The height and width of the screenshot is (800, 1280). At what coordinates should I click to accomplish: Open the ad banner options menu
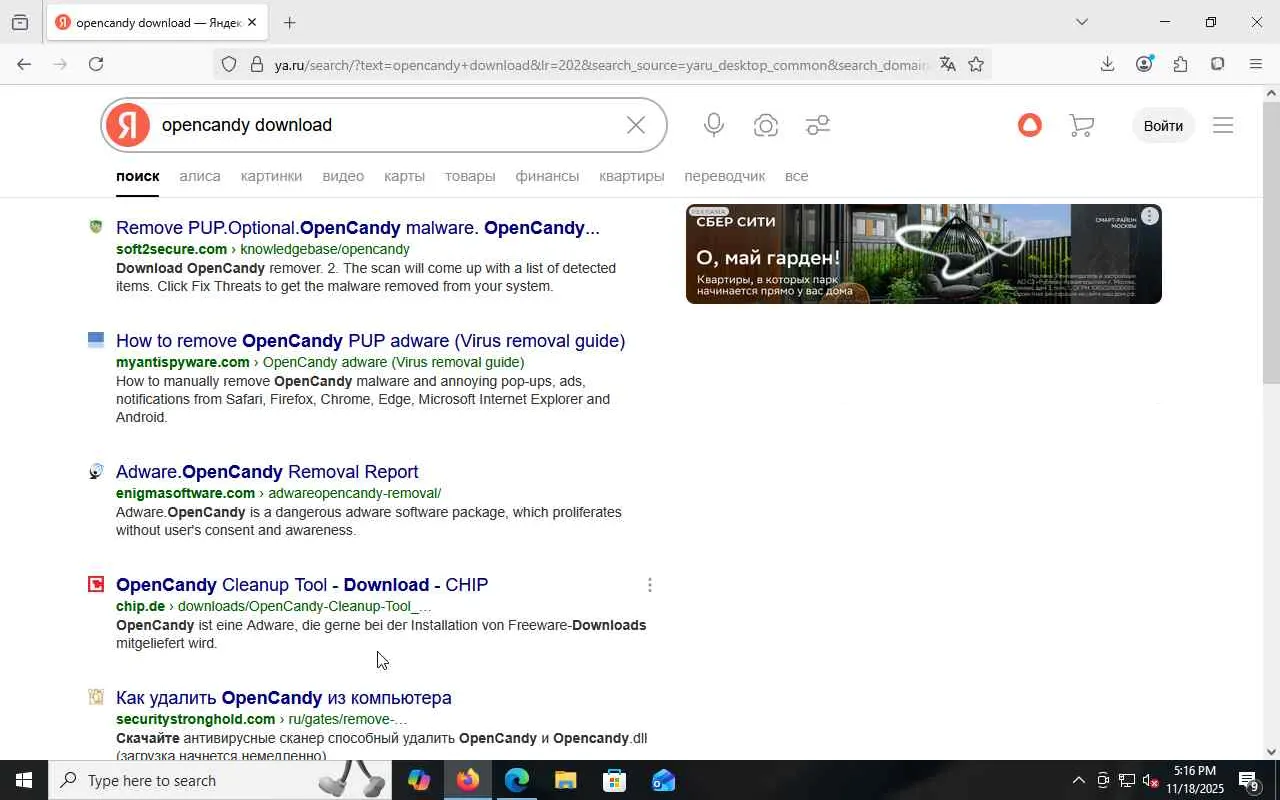tap(1150, 216)
